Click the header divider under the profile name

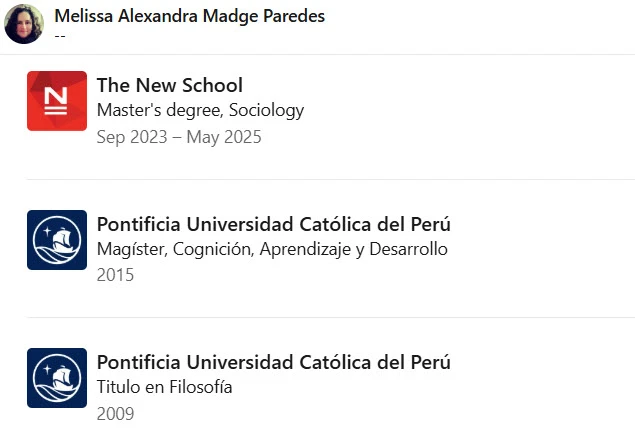(318, 54)
